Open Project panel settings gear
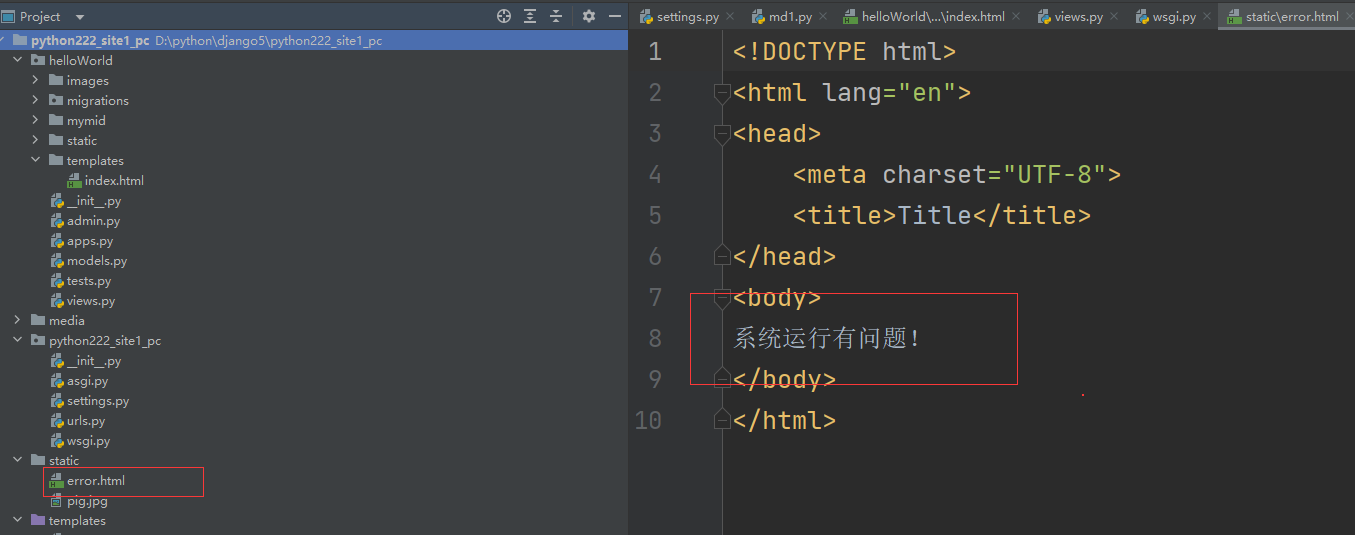 pyautogui.click(x=589, y=16)
